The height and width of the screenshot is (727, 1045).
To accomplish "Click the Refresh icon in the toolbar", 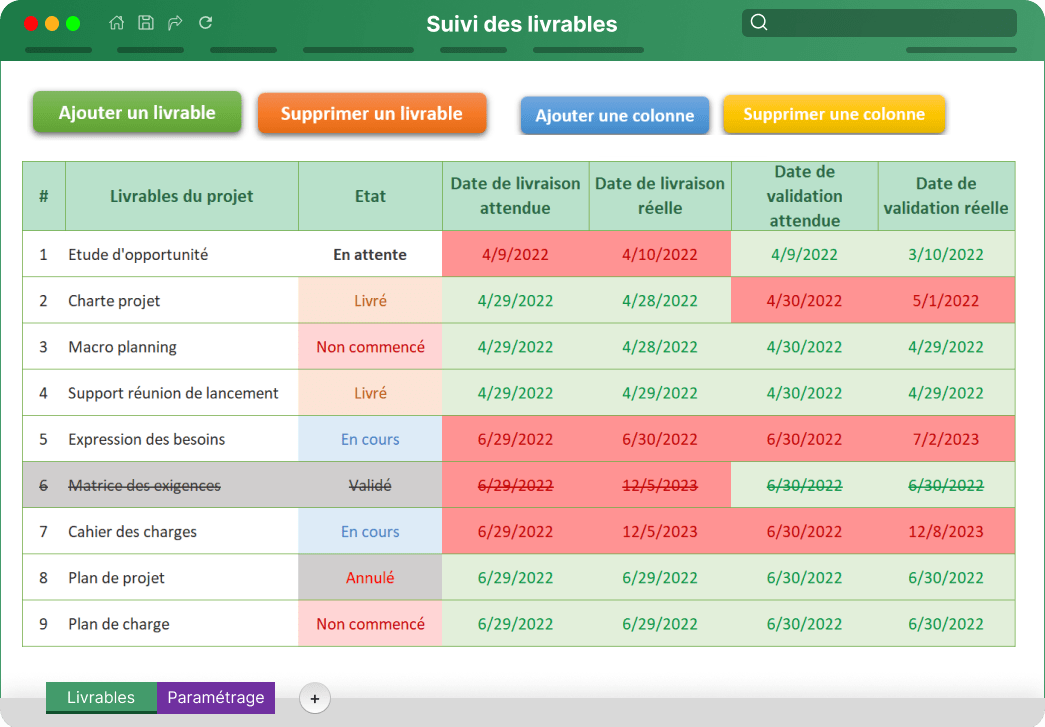I will click(x=205, y=22).
